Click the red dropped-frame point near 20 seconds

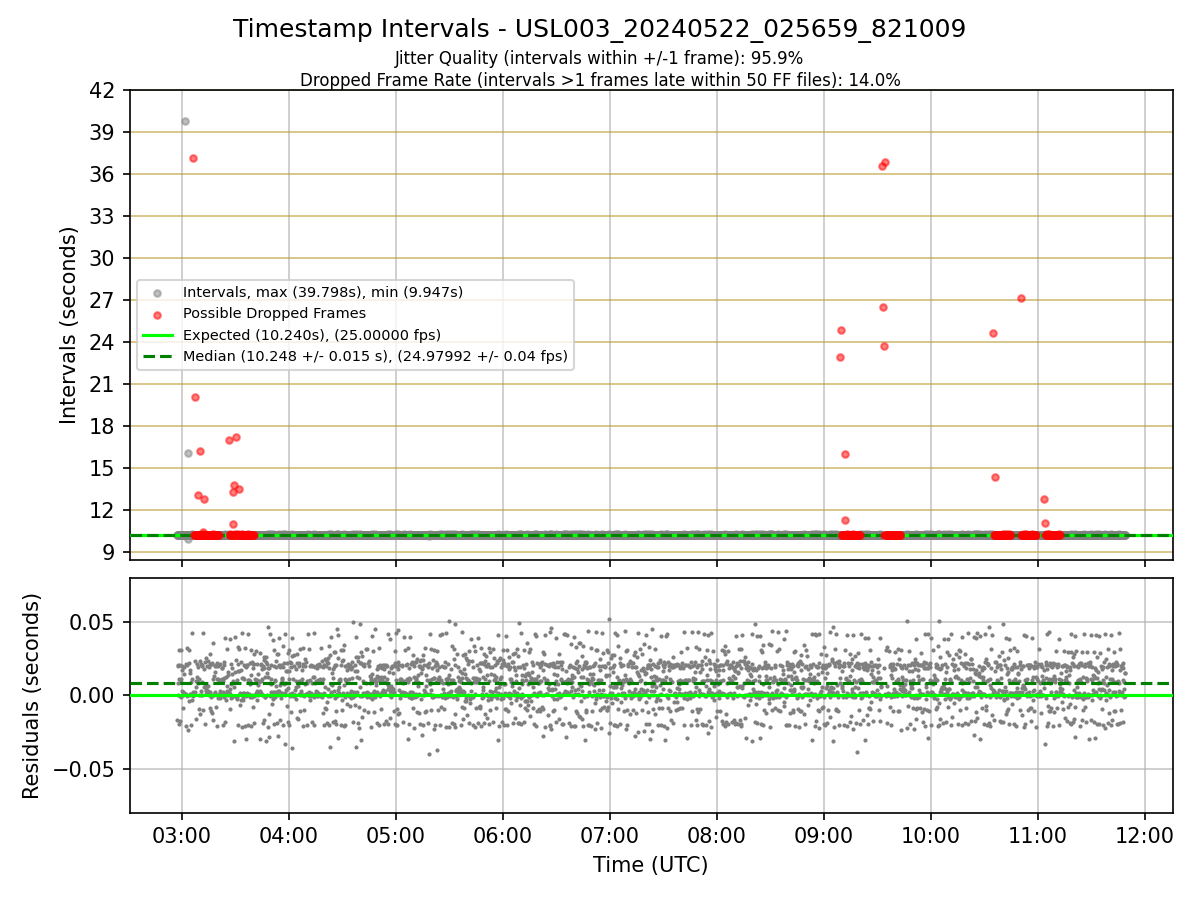195,397
